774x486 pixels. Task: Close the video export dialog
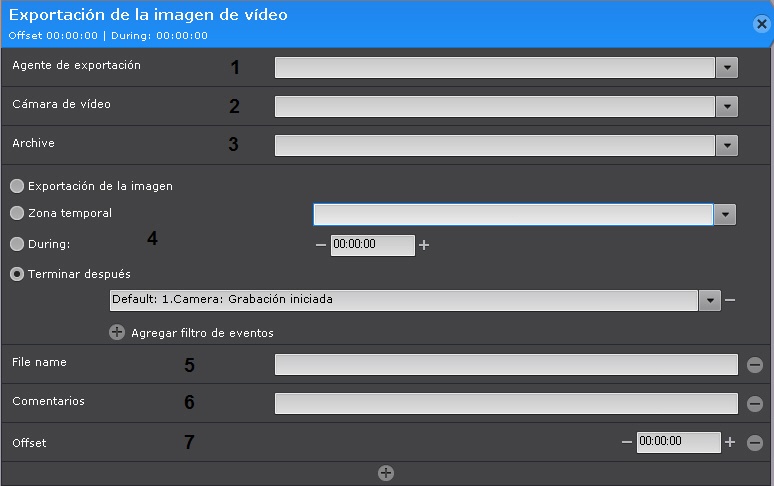762,23
